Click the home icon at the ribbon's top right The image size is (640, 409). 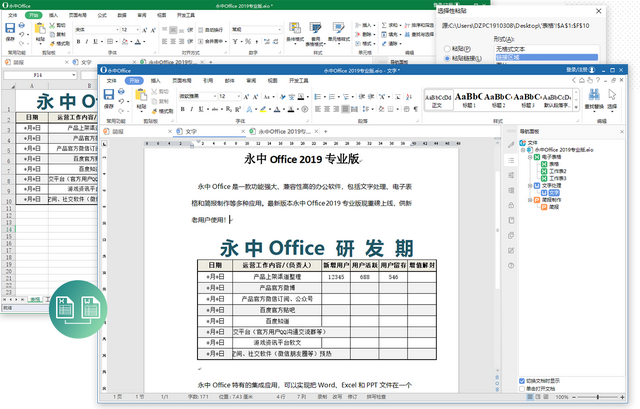[582, 80]
